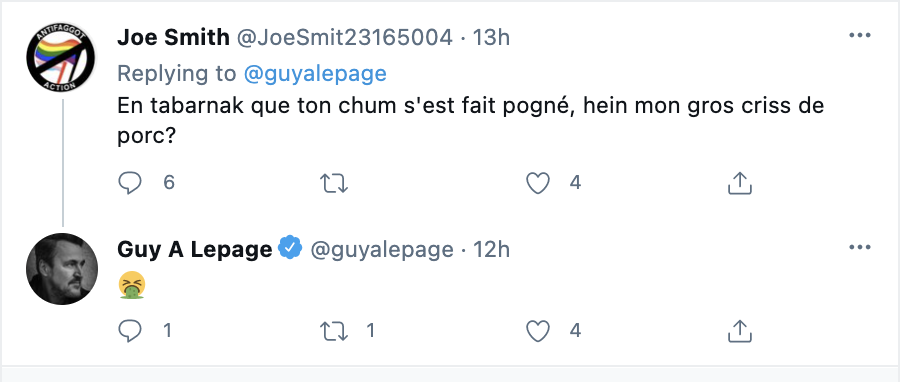
Task: Like Joe Smith's tweet
Action: click(537, 183)
